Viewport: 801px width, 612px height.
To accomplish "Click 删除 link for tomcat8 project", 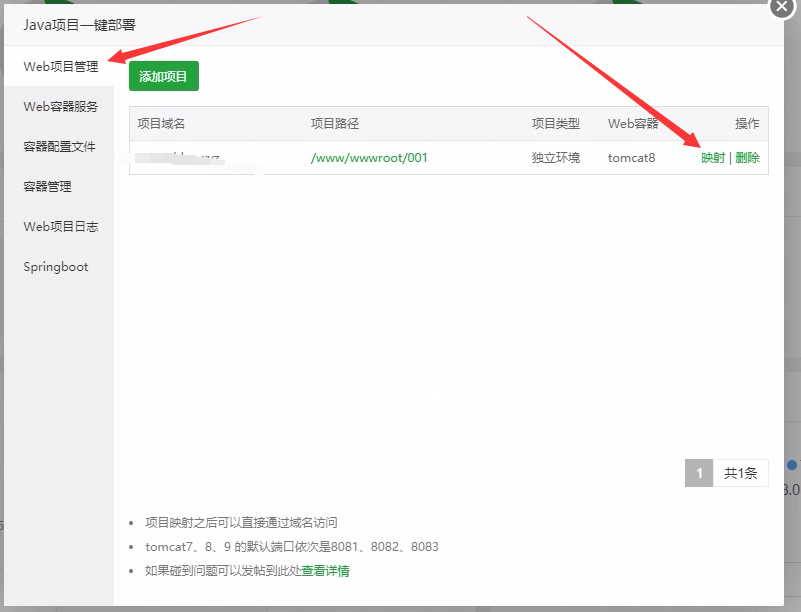I will (747, 158).
